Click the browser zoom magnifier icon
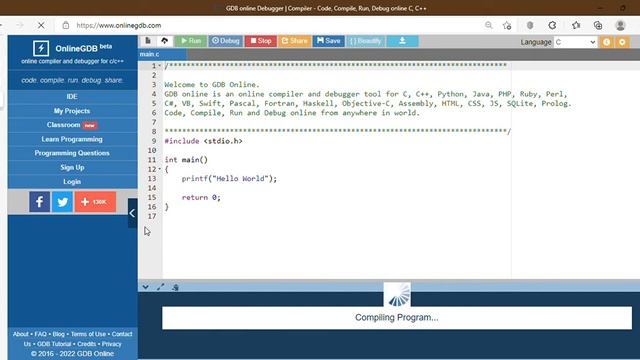 tap(489, 25)
